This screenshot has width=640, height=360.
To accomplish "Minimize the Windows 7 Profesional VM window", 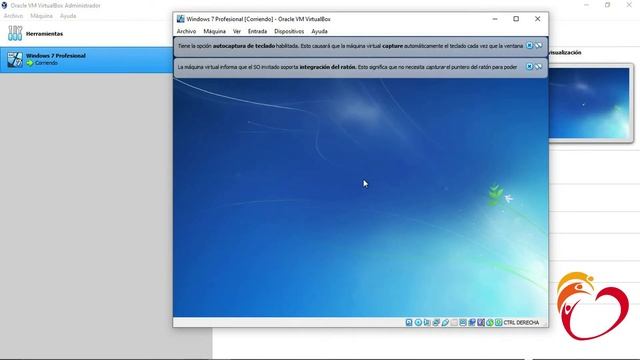I will 495,19.
